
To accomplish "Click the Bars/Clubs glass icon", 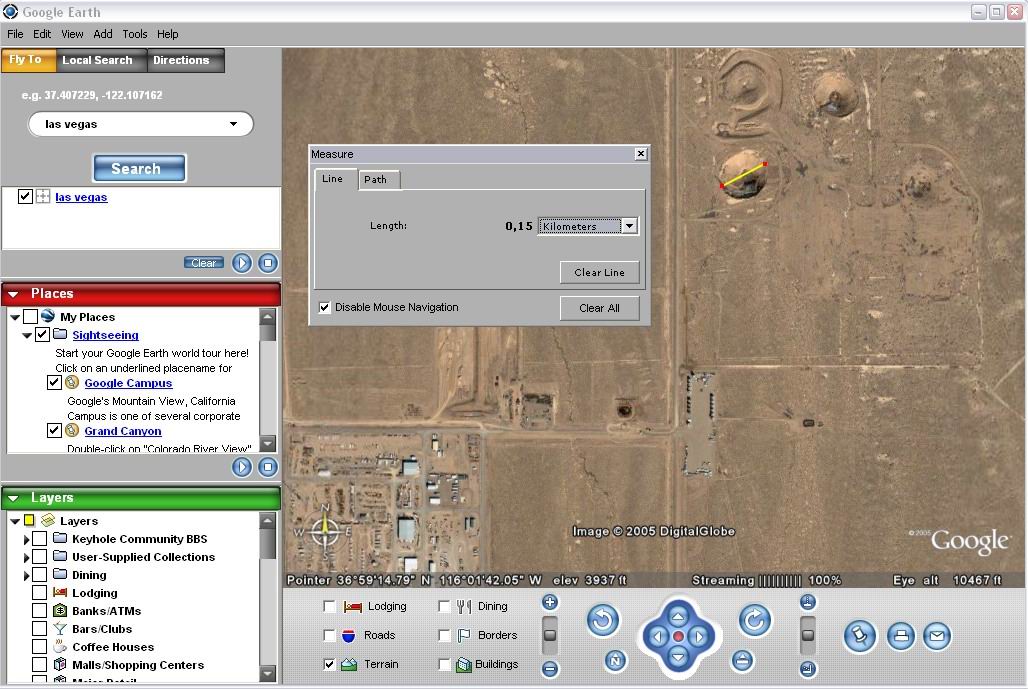I will (60, 629).
